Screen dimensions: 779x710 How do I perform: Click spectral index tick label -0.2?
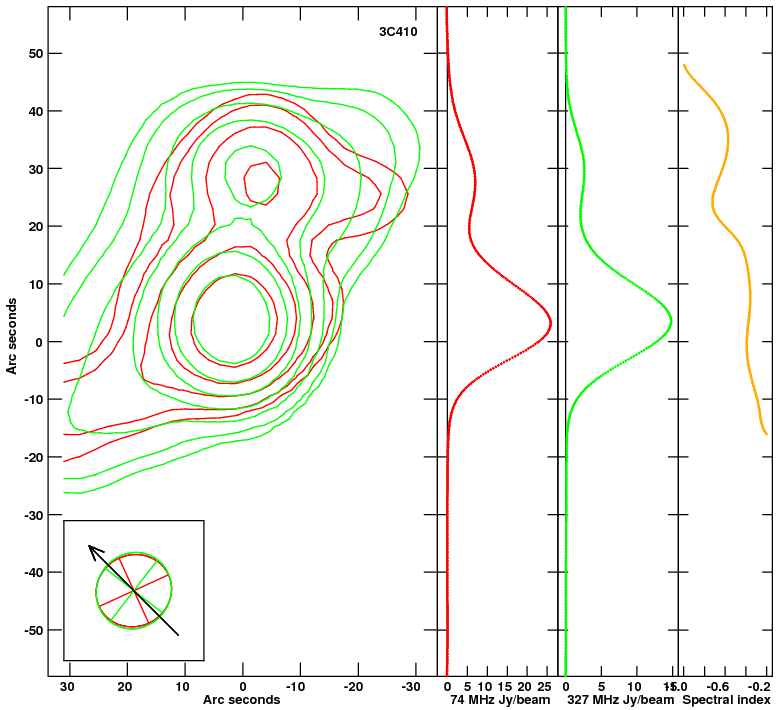[x=760, y=687]
